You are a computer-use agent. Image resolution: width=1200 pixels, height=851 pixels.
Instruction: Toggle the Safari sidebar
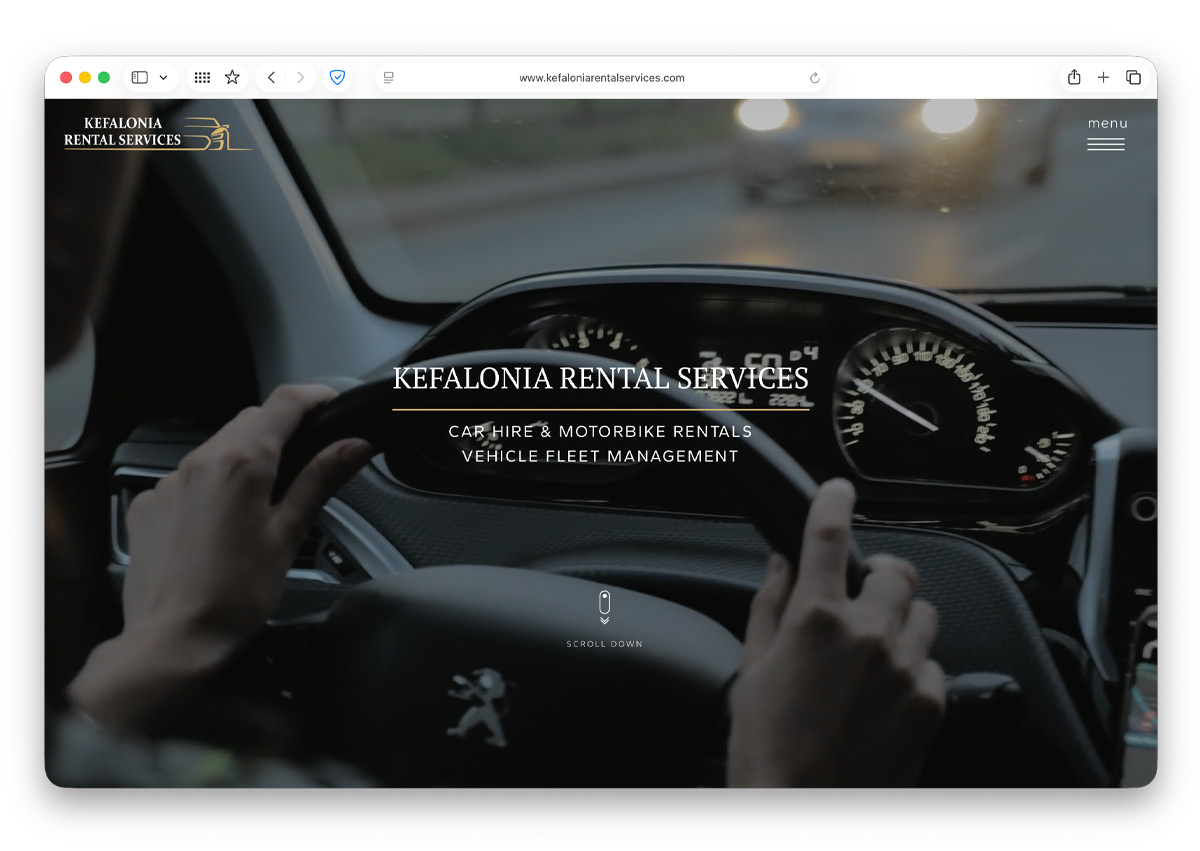[139, 77]
